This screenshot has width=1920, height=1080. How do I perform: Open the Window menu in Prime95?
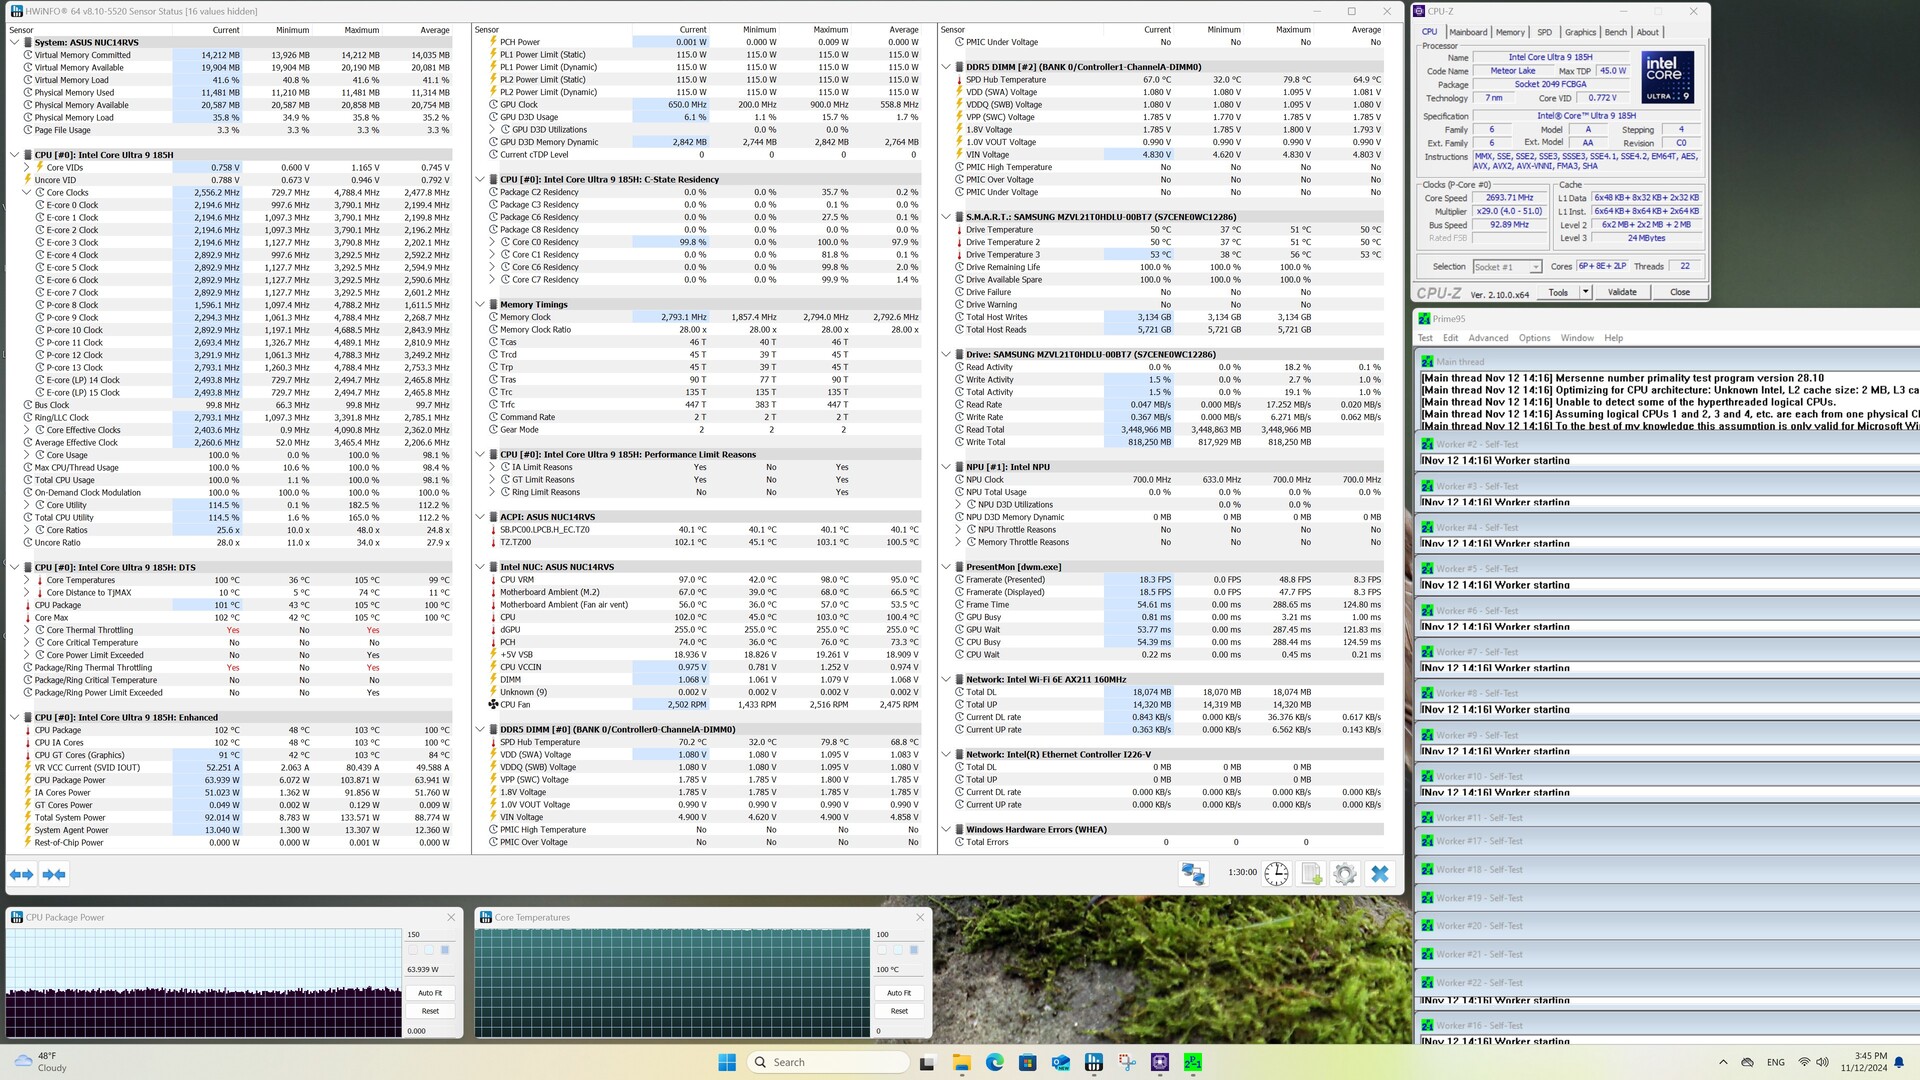coord(1577,338)
